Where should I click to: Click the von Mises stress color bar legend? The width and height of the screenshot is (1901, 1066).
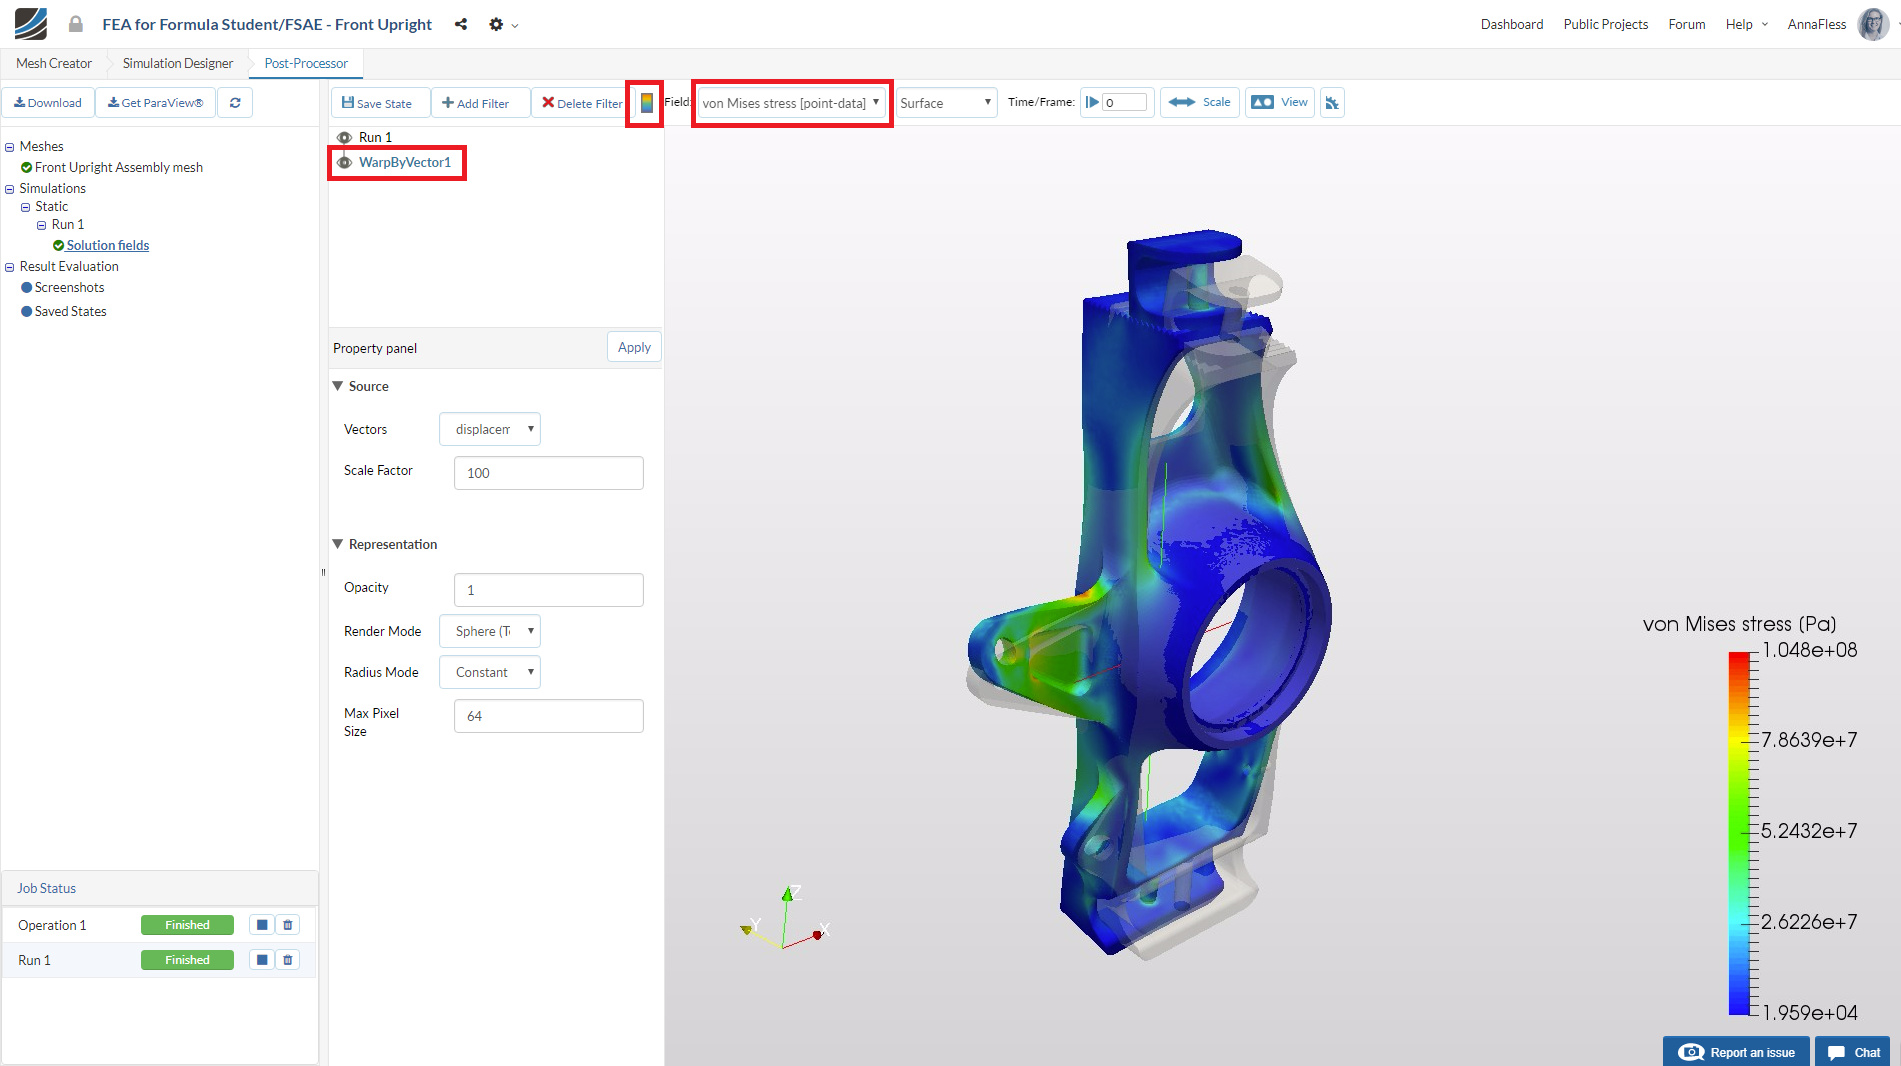pos(1739,832)
